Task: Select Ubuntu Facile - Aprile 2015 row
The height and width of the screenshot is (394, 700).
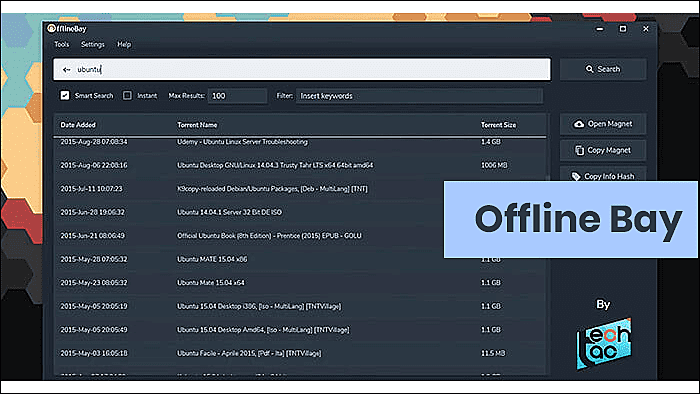Action: tap(300, 353)
